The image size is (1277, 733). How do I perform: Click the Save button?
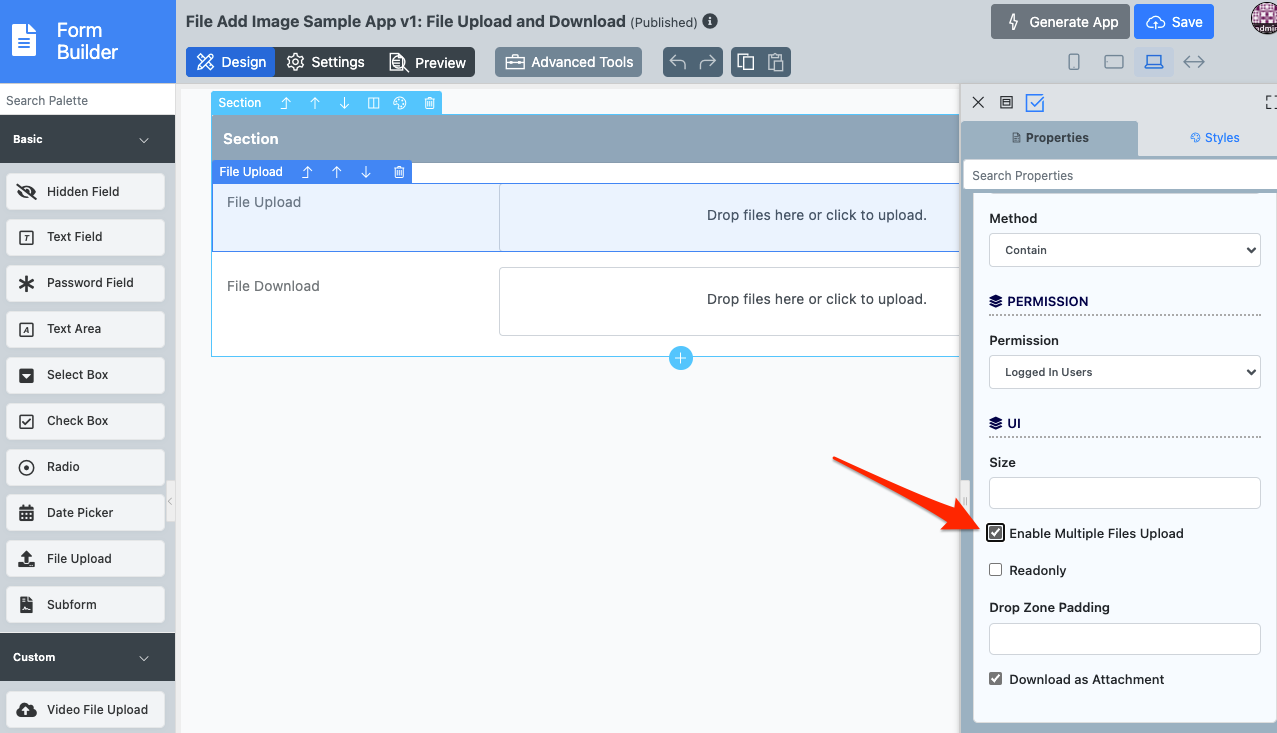pos(1173,22)
